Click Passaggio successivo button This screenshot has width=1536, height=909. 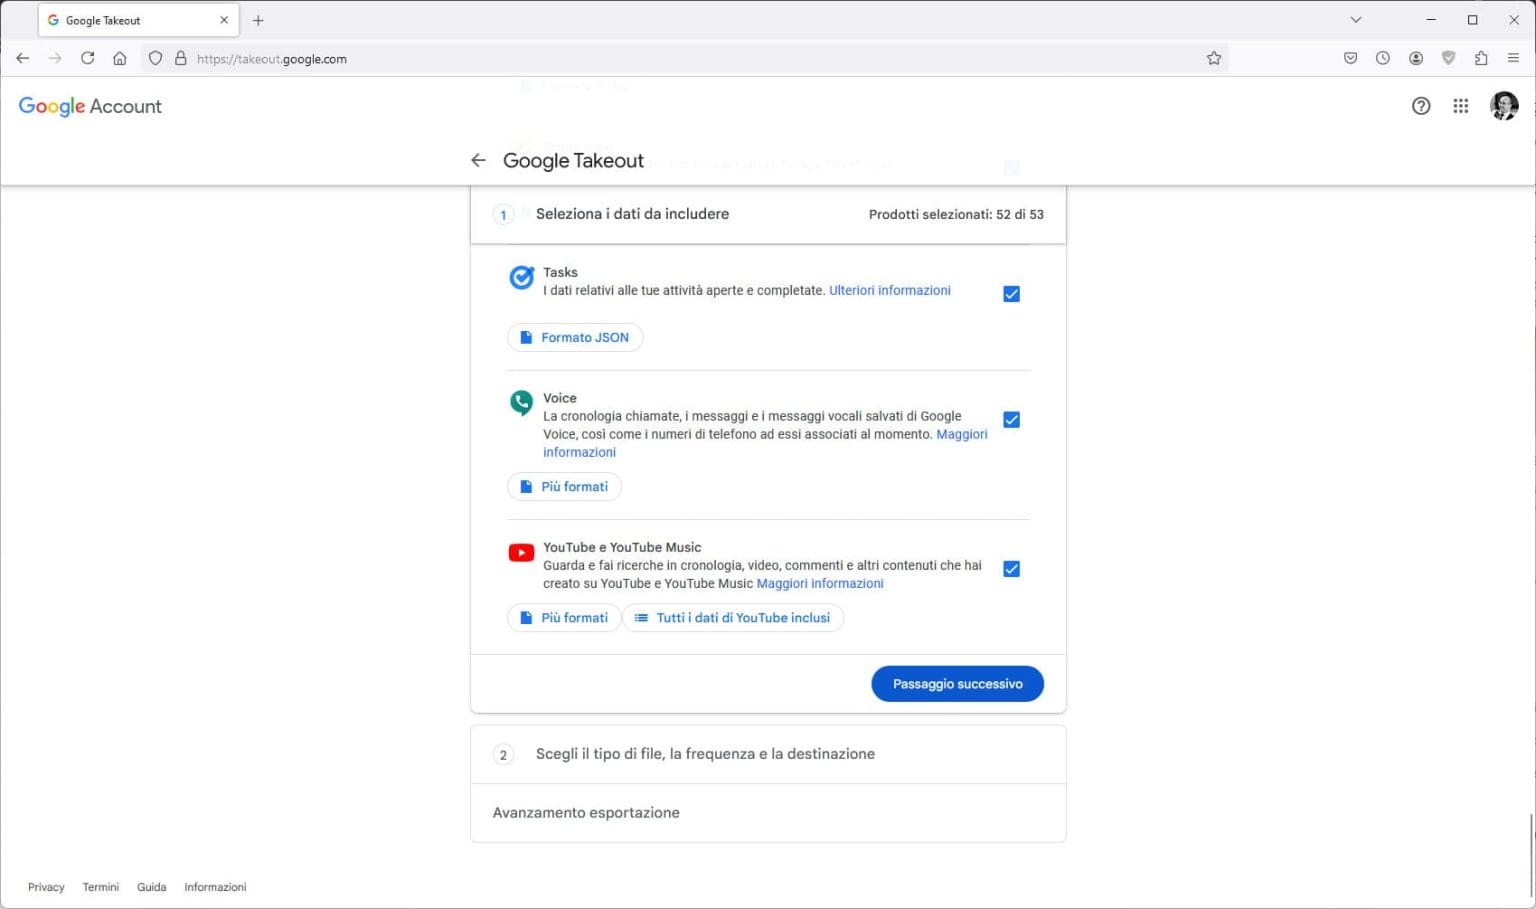tap(957, 684)
